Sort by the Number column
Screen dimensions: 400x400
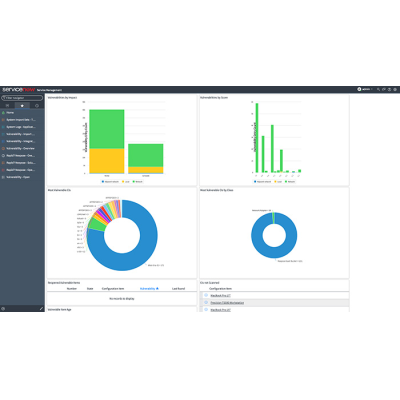72,289
